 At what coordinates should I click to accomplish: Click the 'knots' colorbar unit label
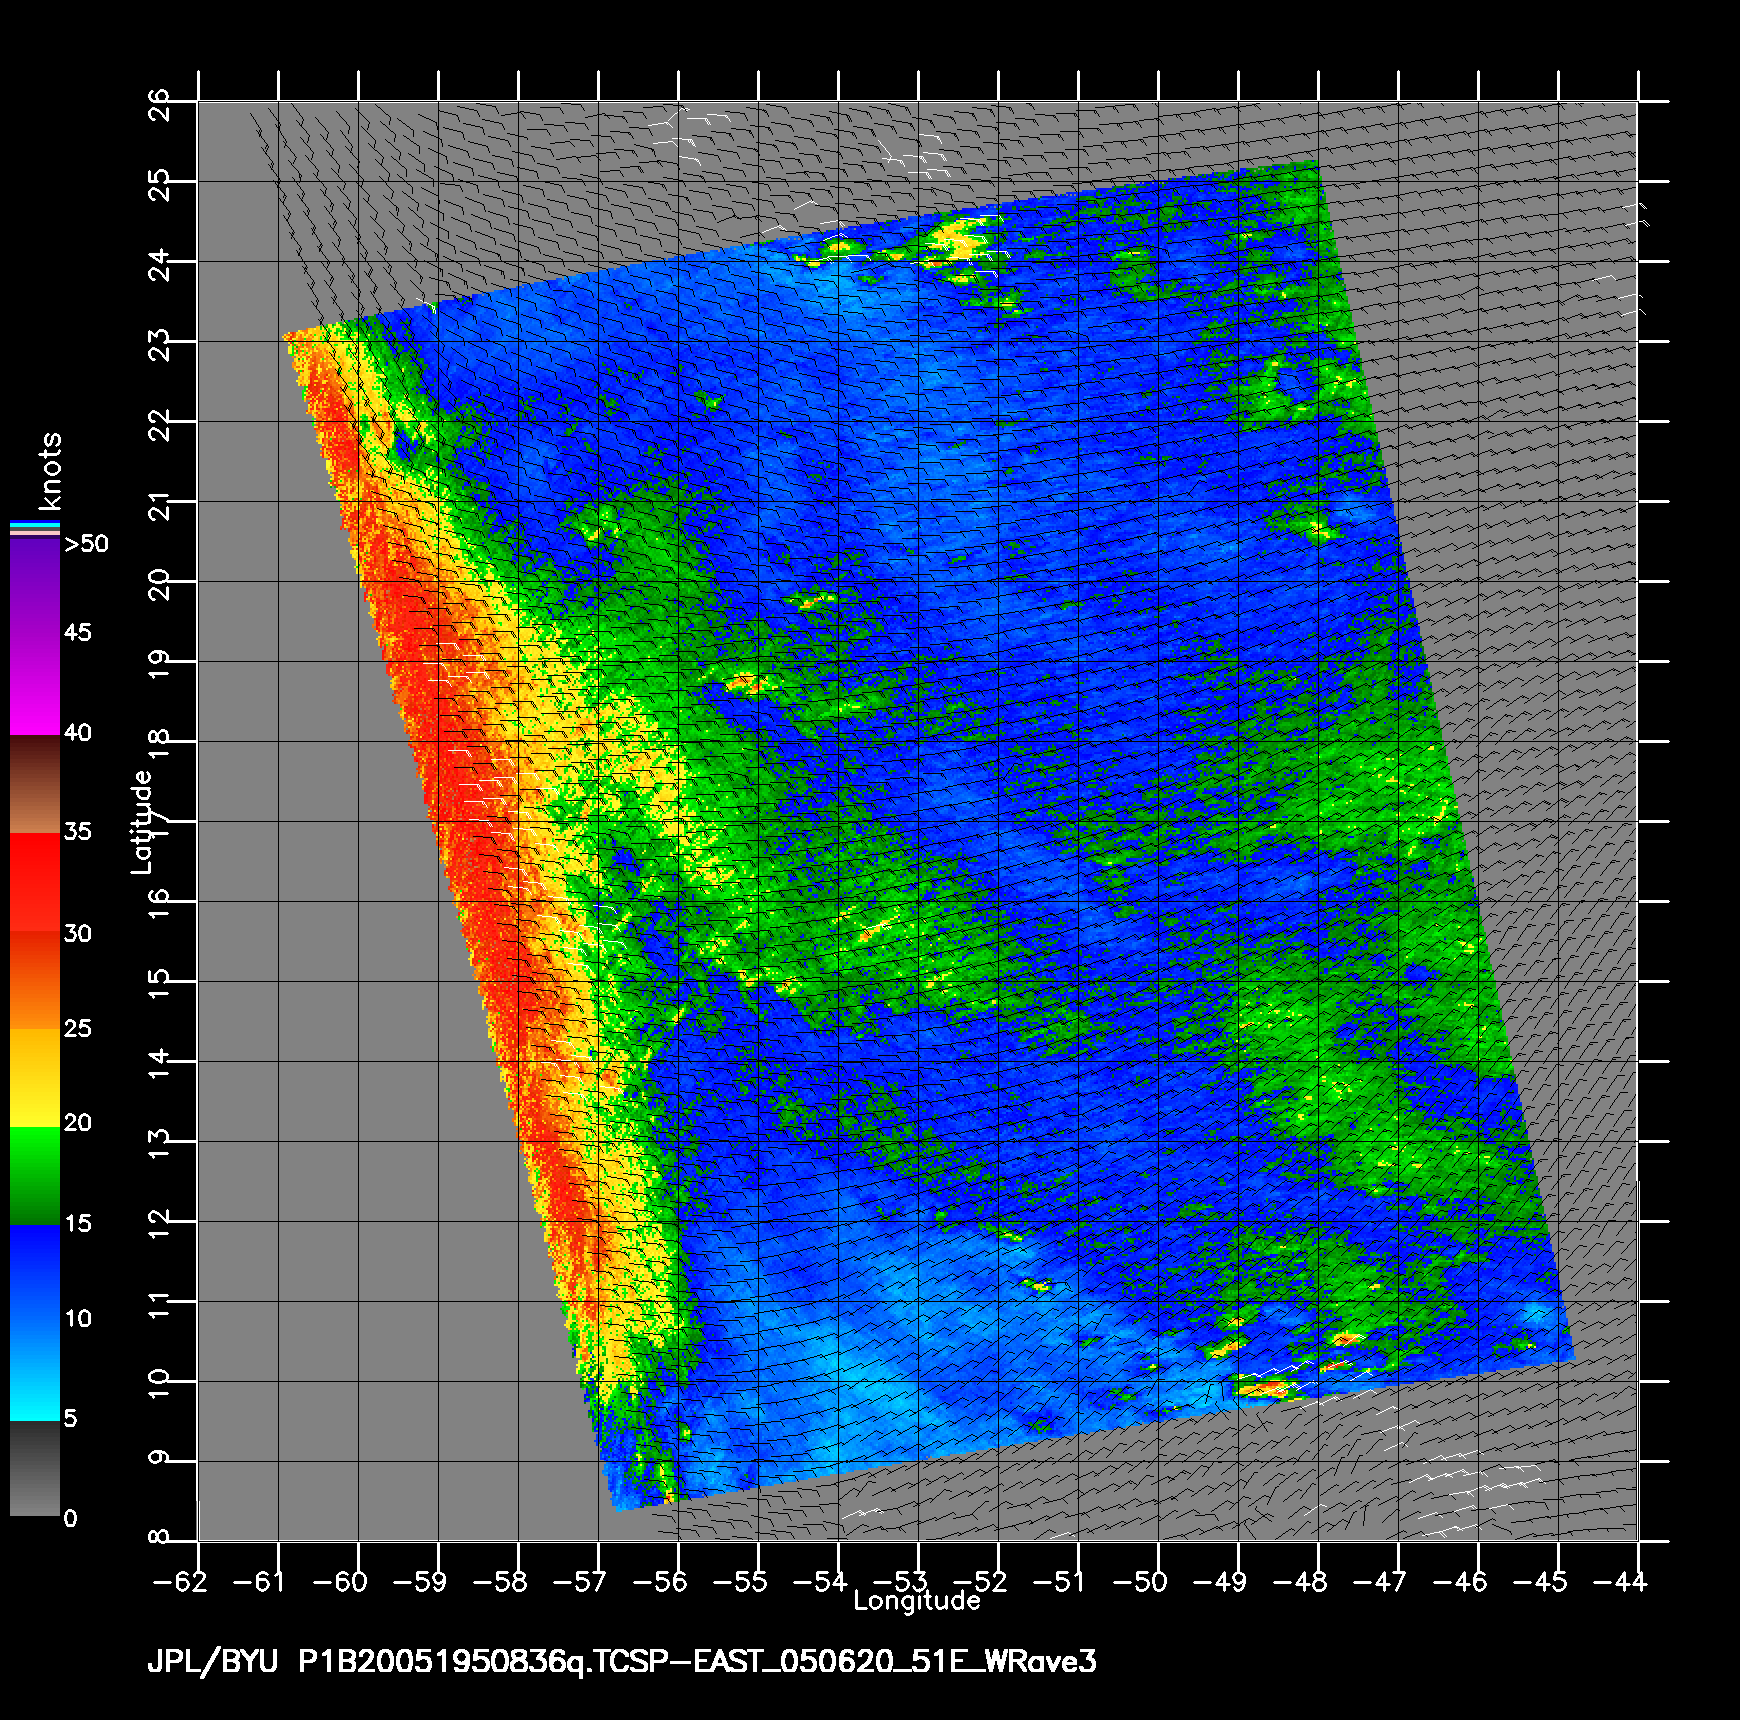click(x=49, y=471)
